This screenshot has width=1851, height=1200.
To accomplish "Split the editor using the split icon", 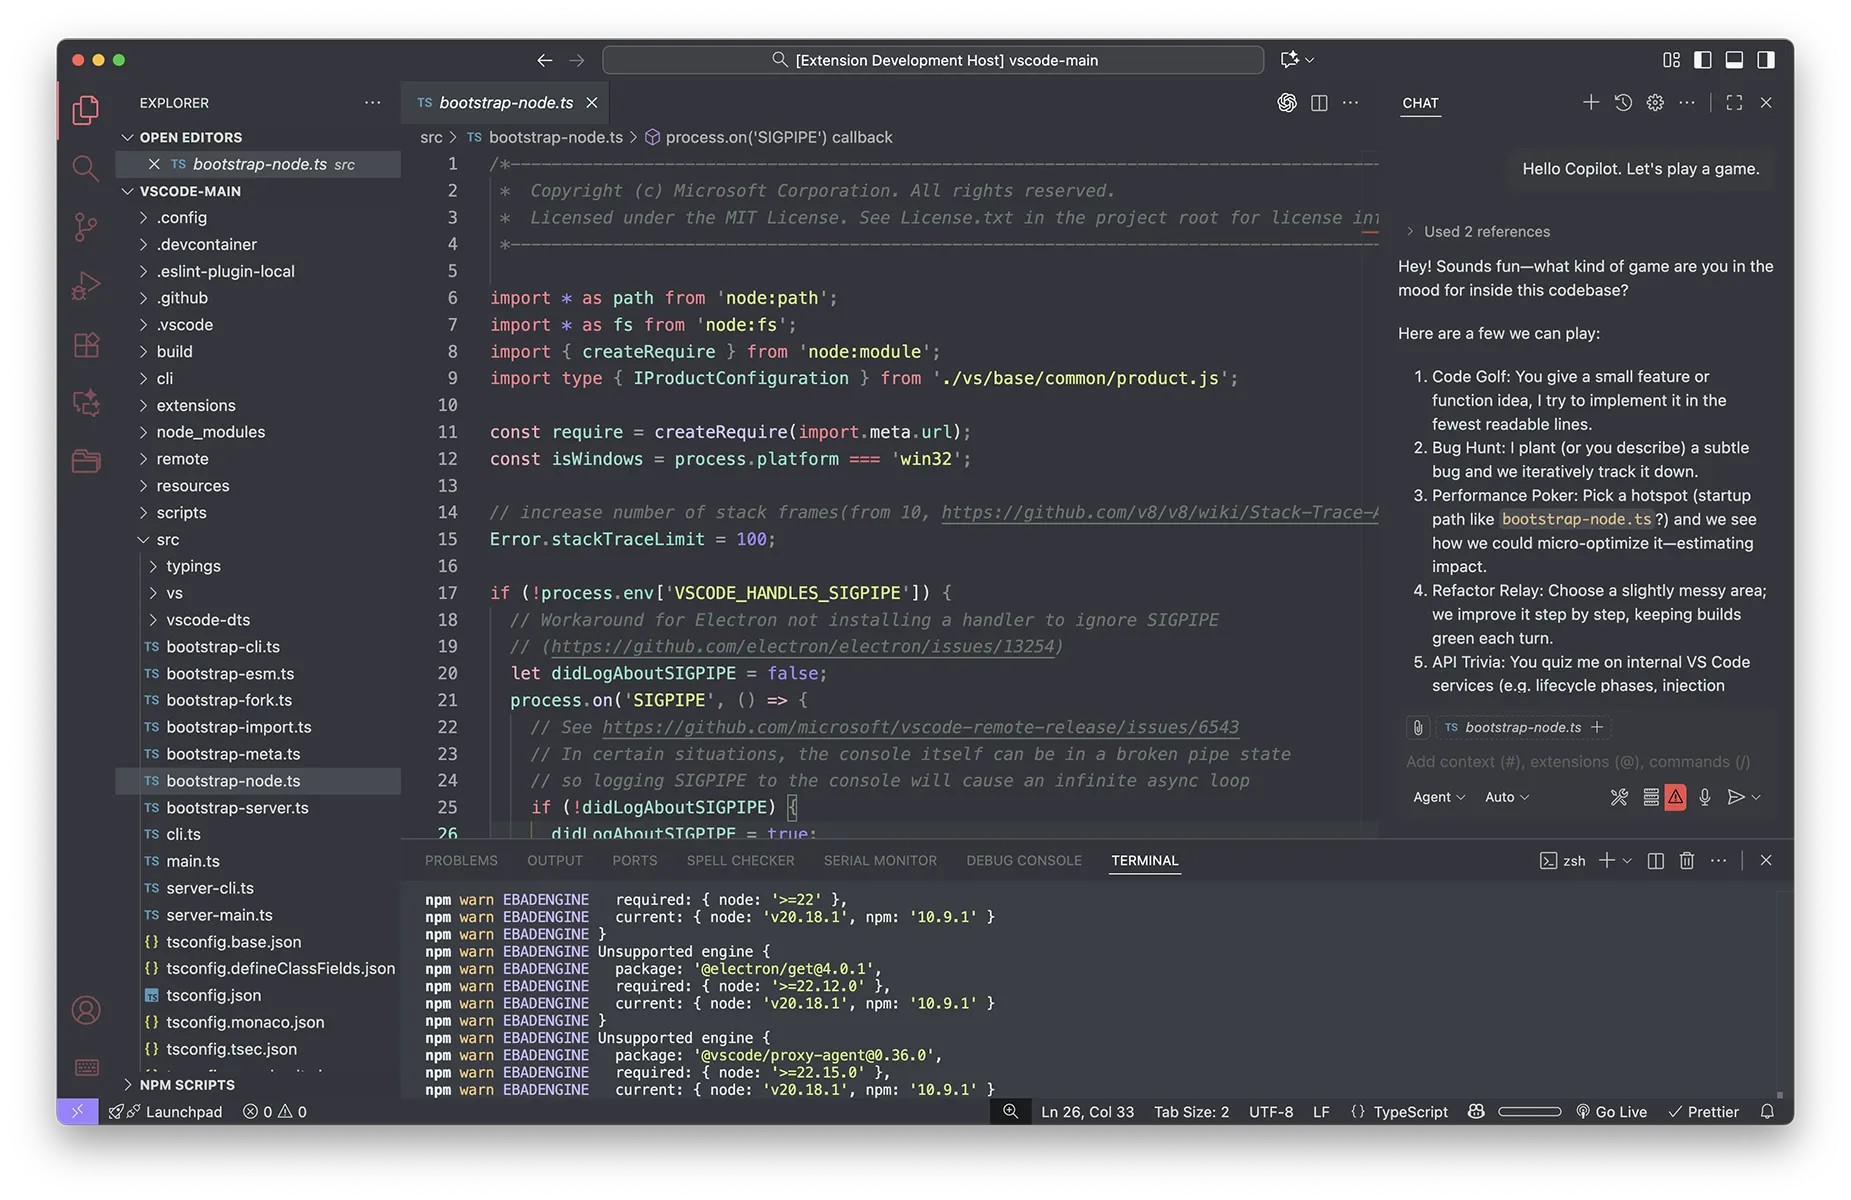I will 1318,102.
